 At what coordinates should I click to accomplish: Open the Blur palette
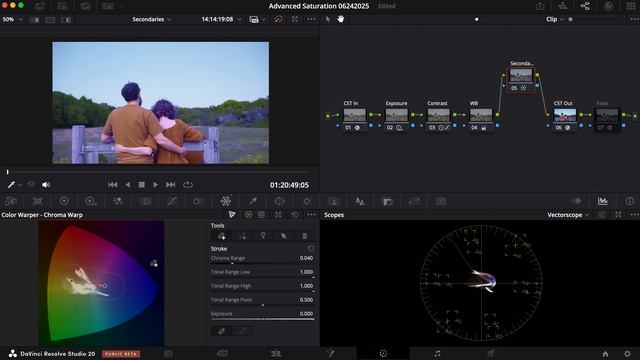tap(360, 201)
